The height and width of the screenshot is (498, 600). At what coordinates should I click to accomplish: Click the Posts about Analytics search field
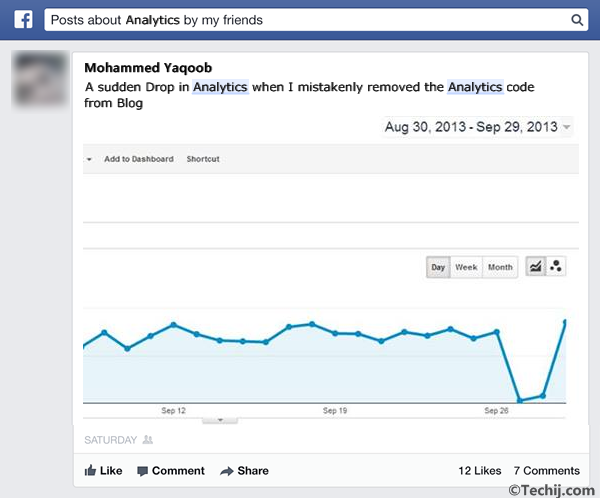click(x=300, y=20)
